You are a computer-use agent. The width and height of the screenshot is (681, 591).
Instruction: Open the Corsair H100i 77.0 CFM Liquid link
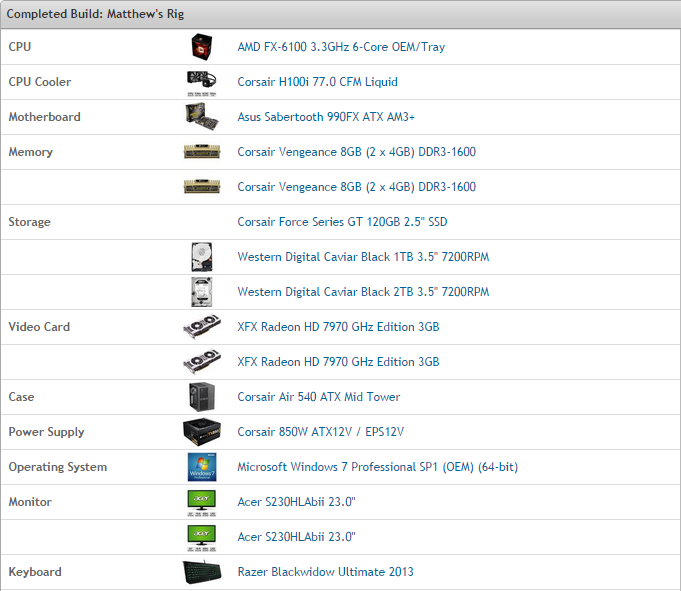(317, 82)
